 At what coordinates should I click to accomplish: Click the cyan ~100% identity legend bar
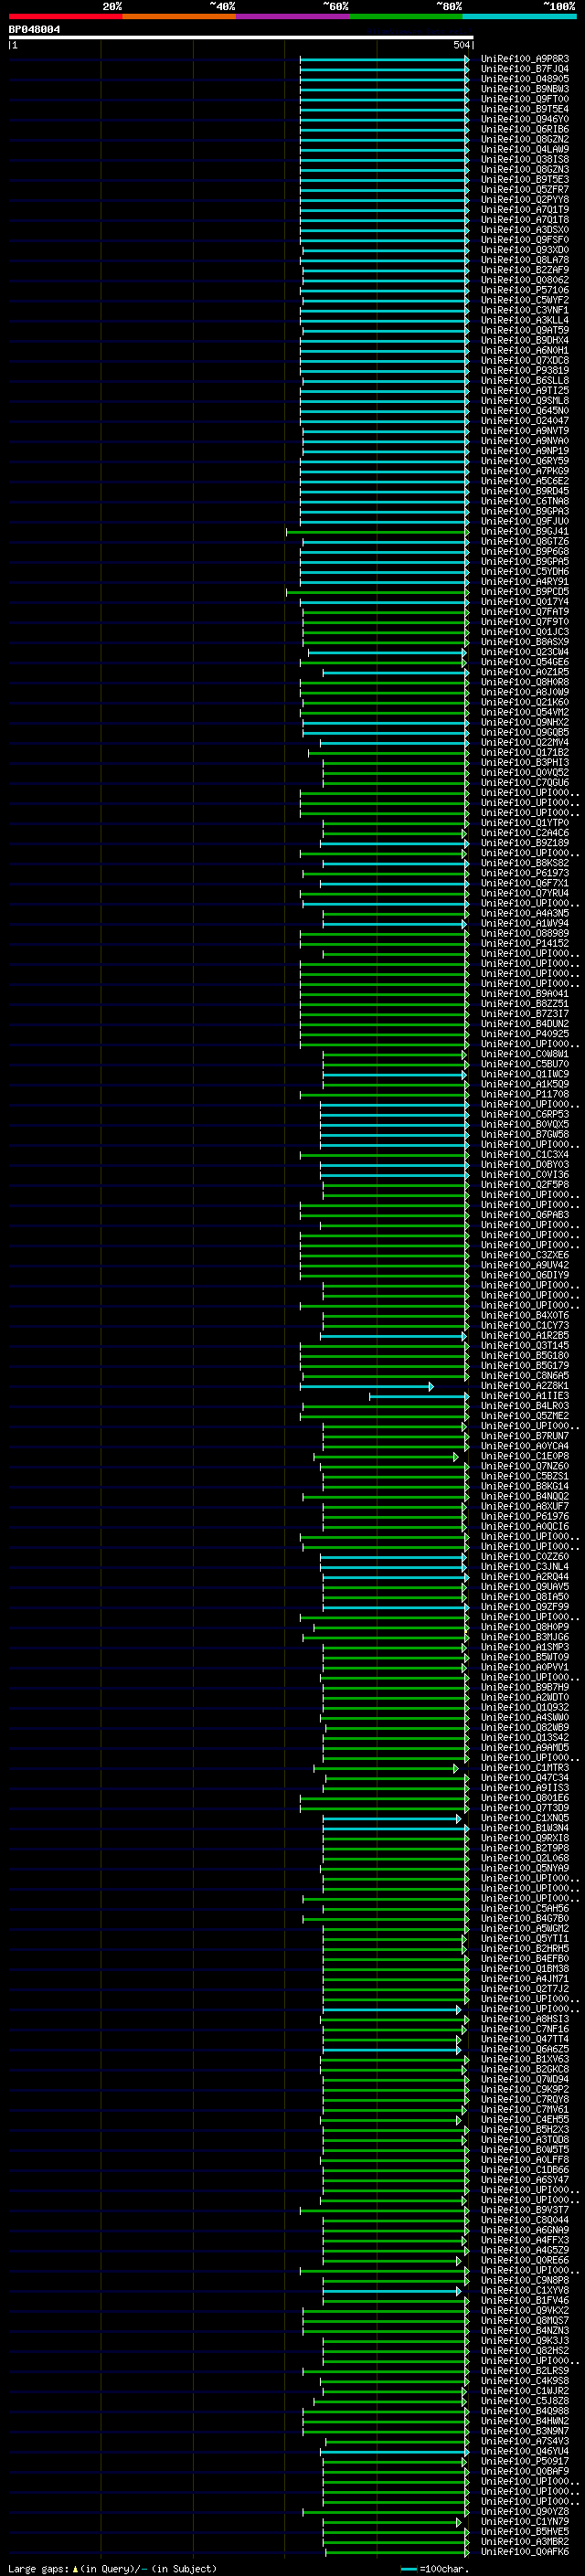pyautogui.click(x=520, y=16)
